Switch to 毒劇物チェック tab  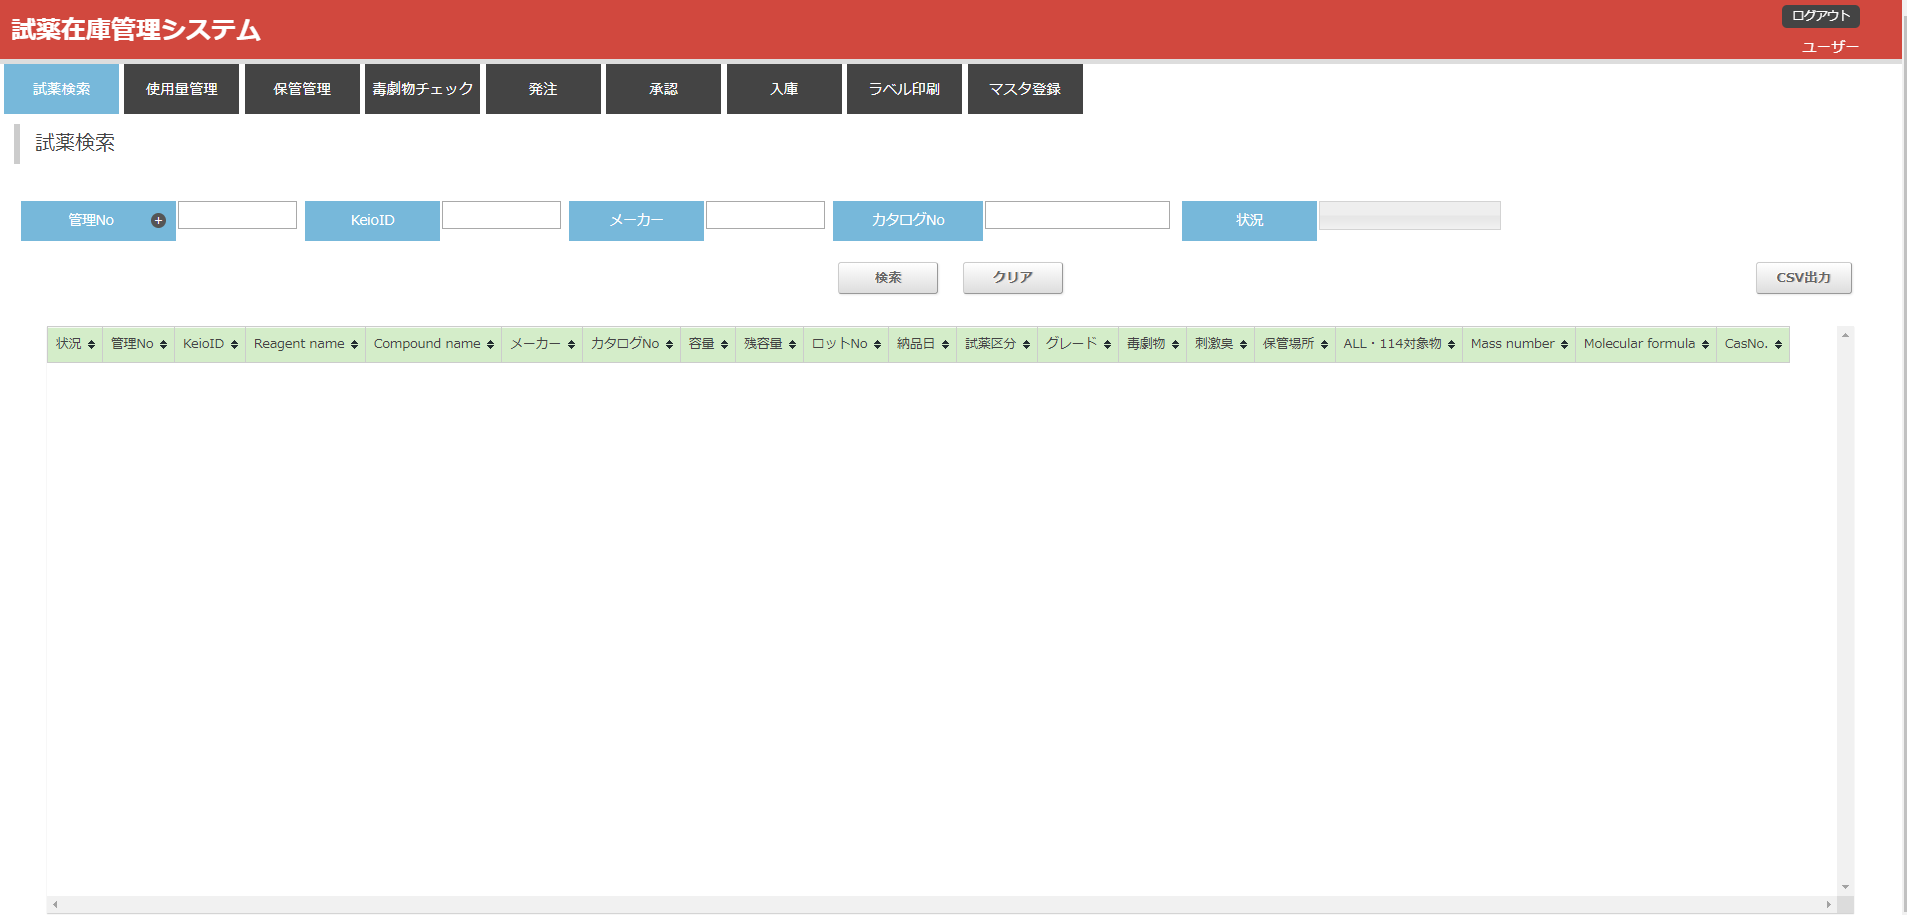coord(422,89)
